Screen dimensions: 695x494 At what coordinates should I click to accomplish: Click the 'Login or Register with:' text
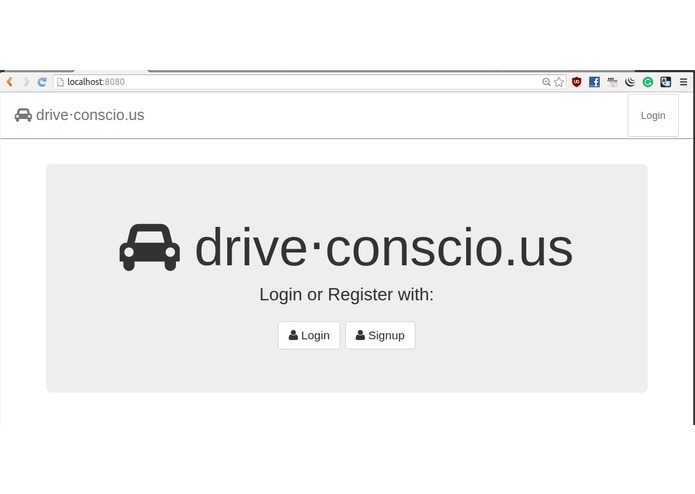pyautogui.click(x=347, y=295)
